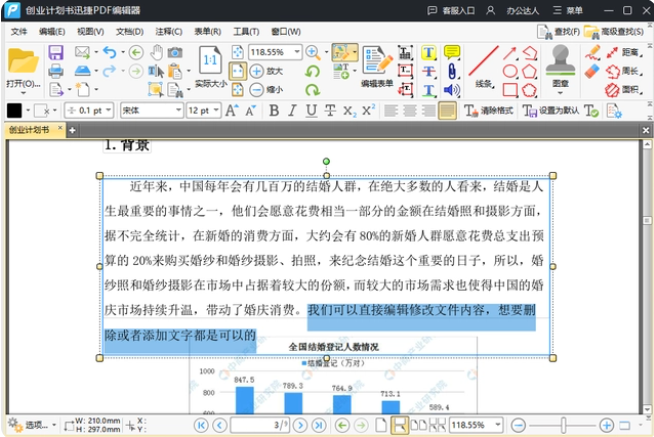Open the Stamp tool
This screenshot has height=437, width=654.
click(560, 61)
